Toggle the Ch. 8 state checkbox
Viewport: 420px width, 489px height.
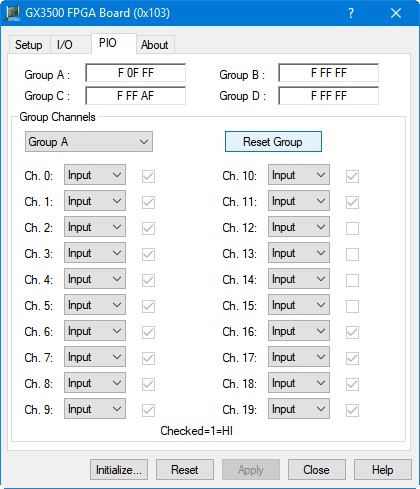148,384
